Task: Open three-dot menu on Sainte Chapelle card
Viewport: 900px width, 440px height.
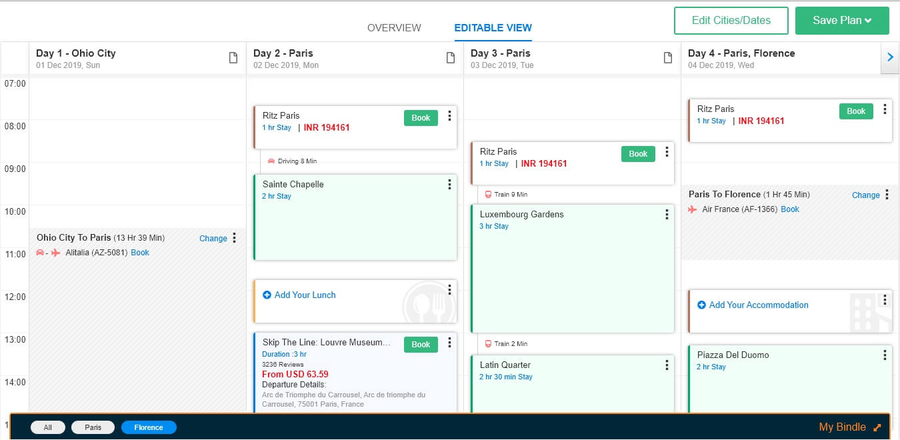Action: click(x=449, y=184)
